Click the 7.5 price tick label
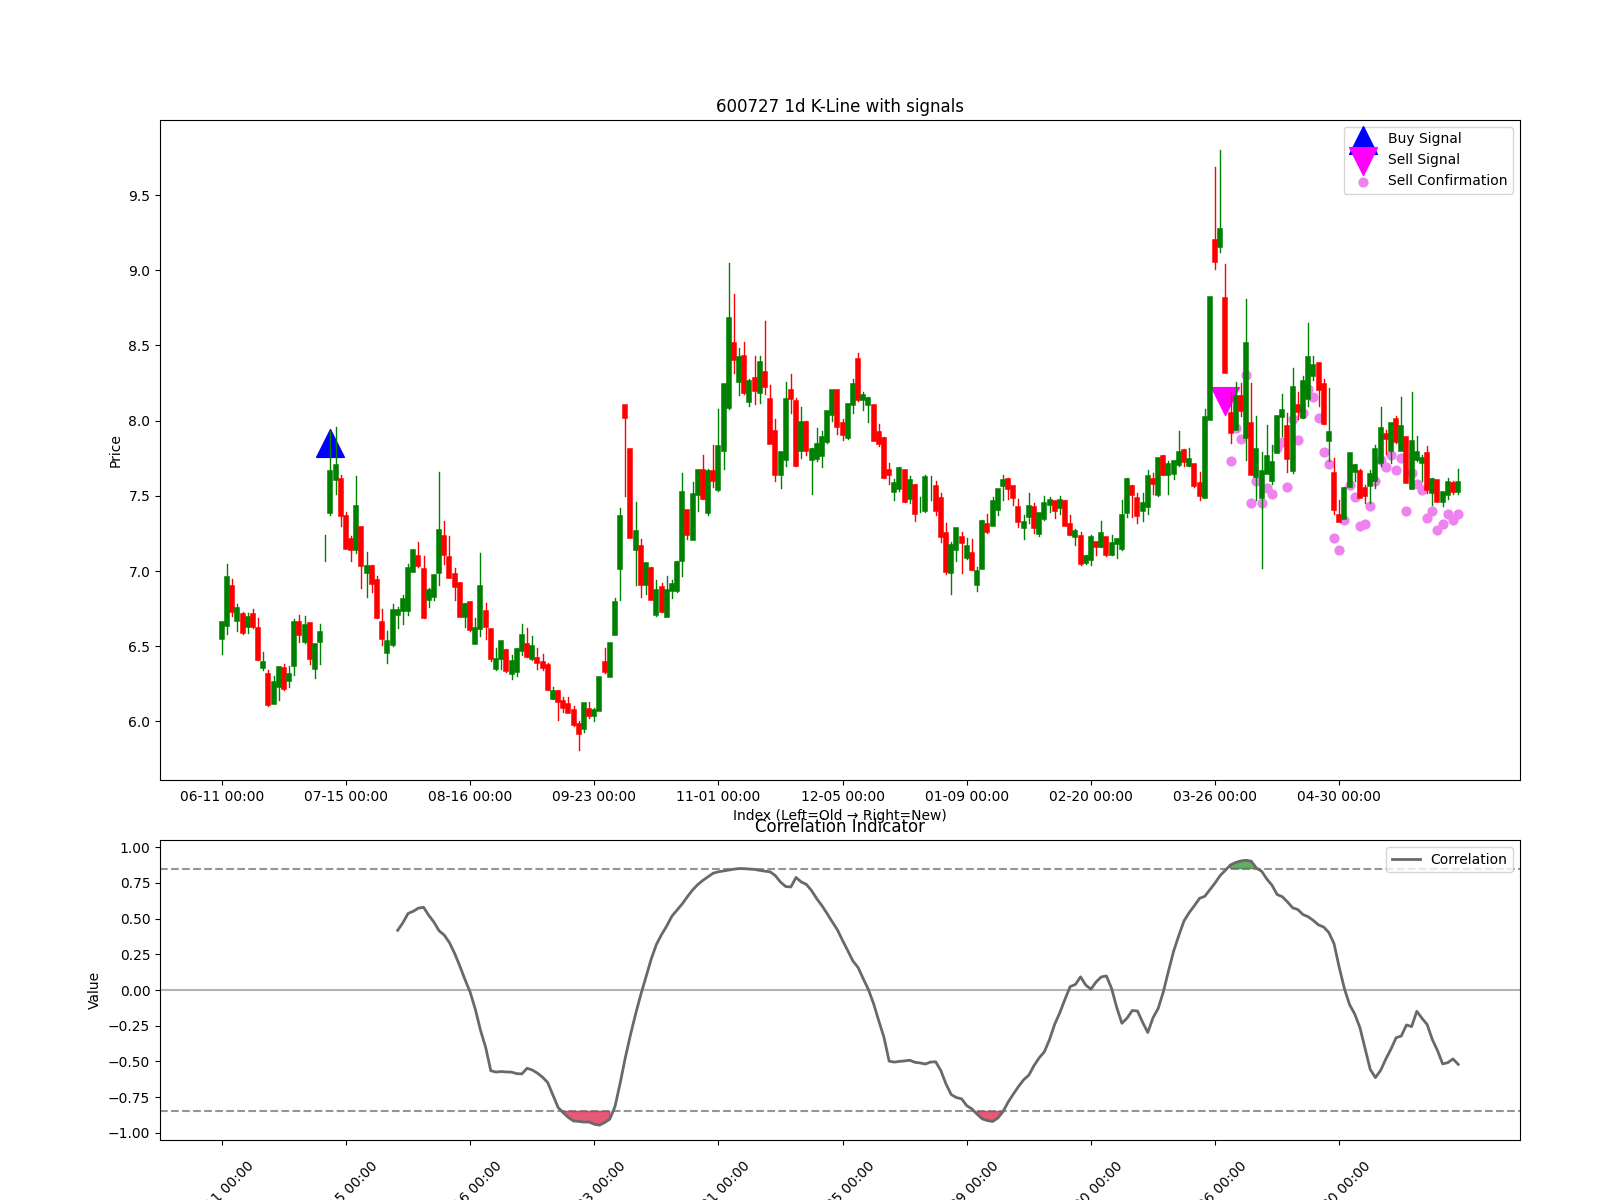Image resolution: width=1600 pixels, height=1200 pixels. [x=139, y=497]
